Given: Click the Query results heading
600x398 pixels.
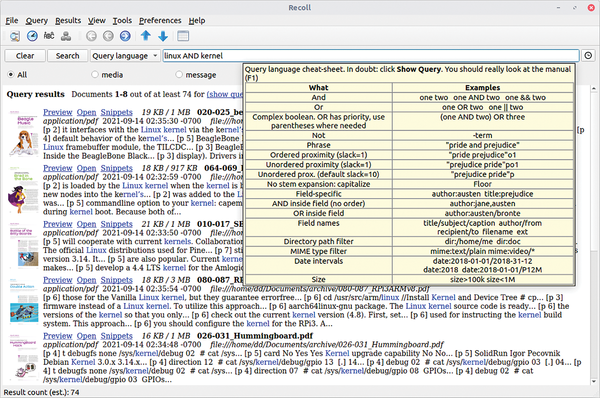Looking at the screenshot, I should coord(36,94).
